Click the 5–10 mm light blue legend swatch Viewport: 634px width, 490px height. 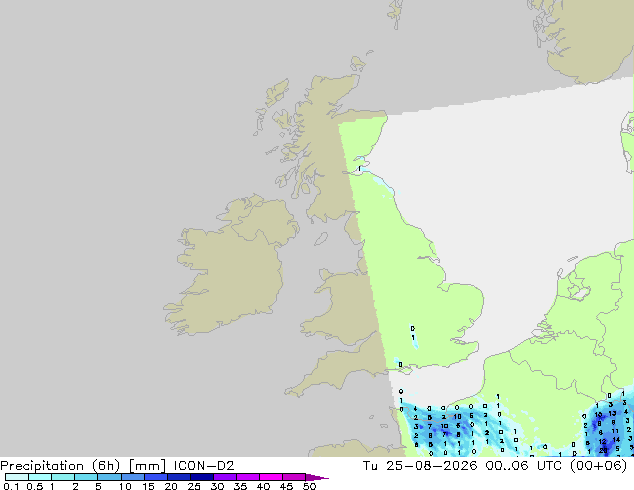click(x=110, y=477)
